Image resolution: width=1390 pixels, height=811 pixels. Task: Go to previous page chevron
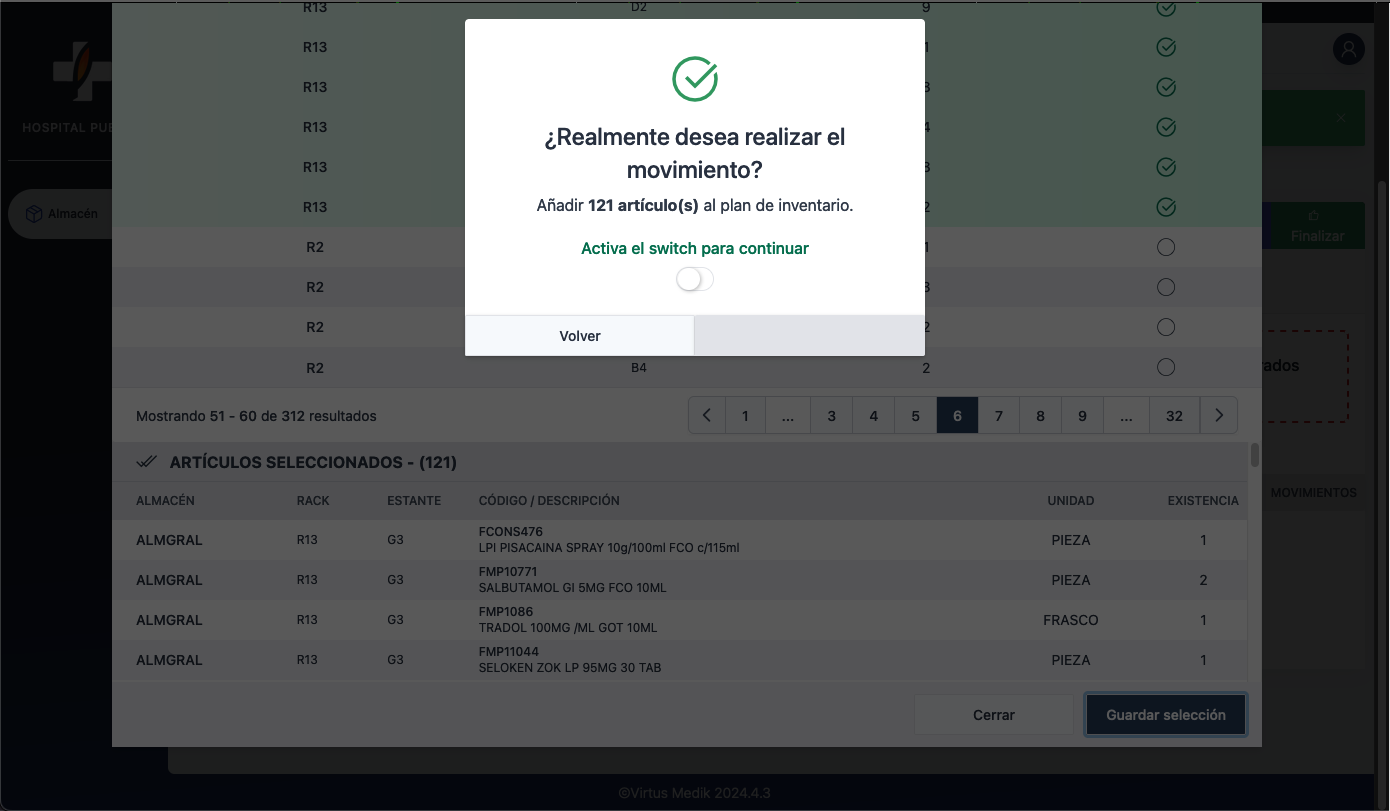[707, 416]
